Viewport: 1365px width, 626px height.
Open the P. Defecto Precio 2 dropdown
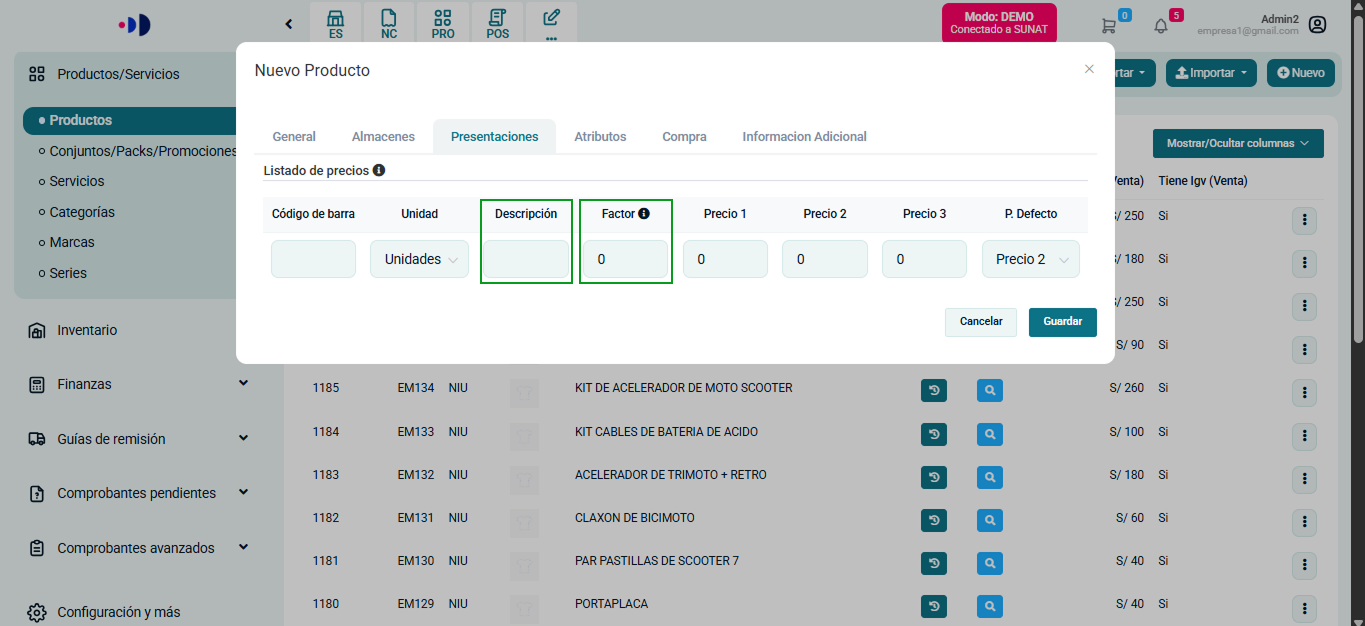click(1030, 259)
